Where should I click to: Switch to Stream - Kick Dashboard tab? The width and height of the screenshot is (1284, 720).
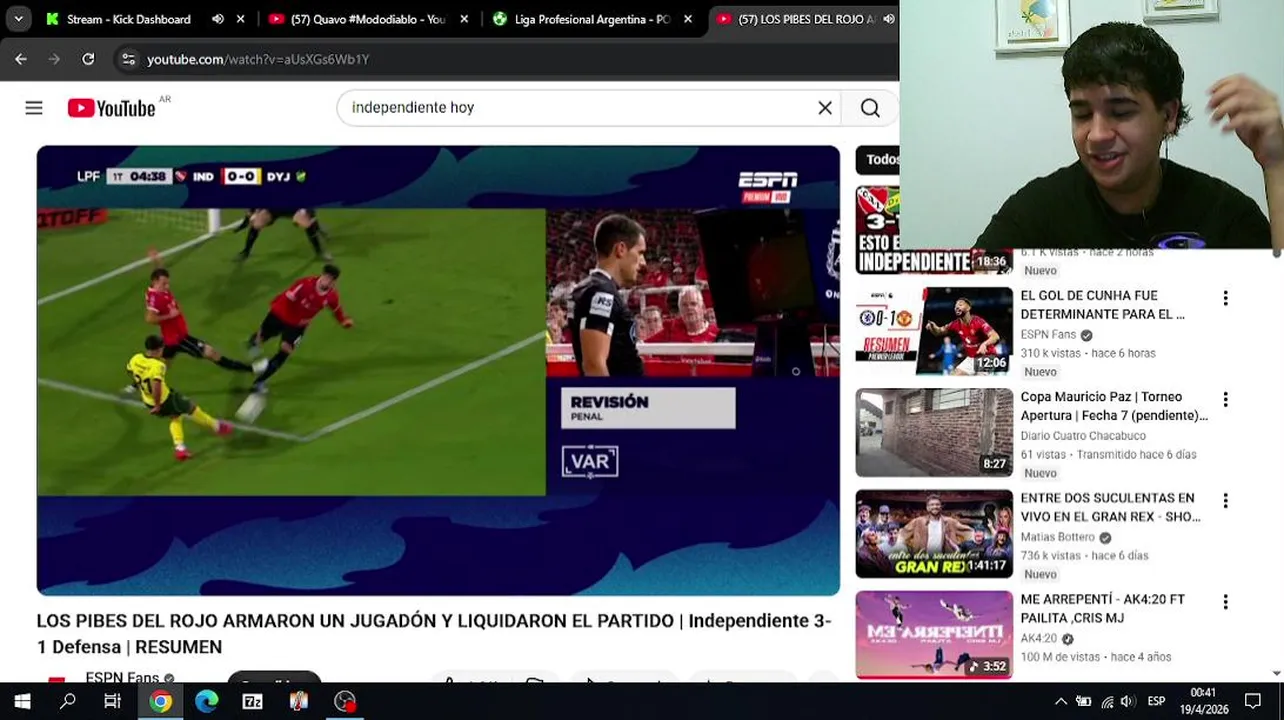point(128,19)
